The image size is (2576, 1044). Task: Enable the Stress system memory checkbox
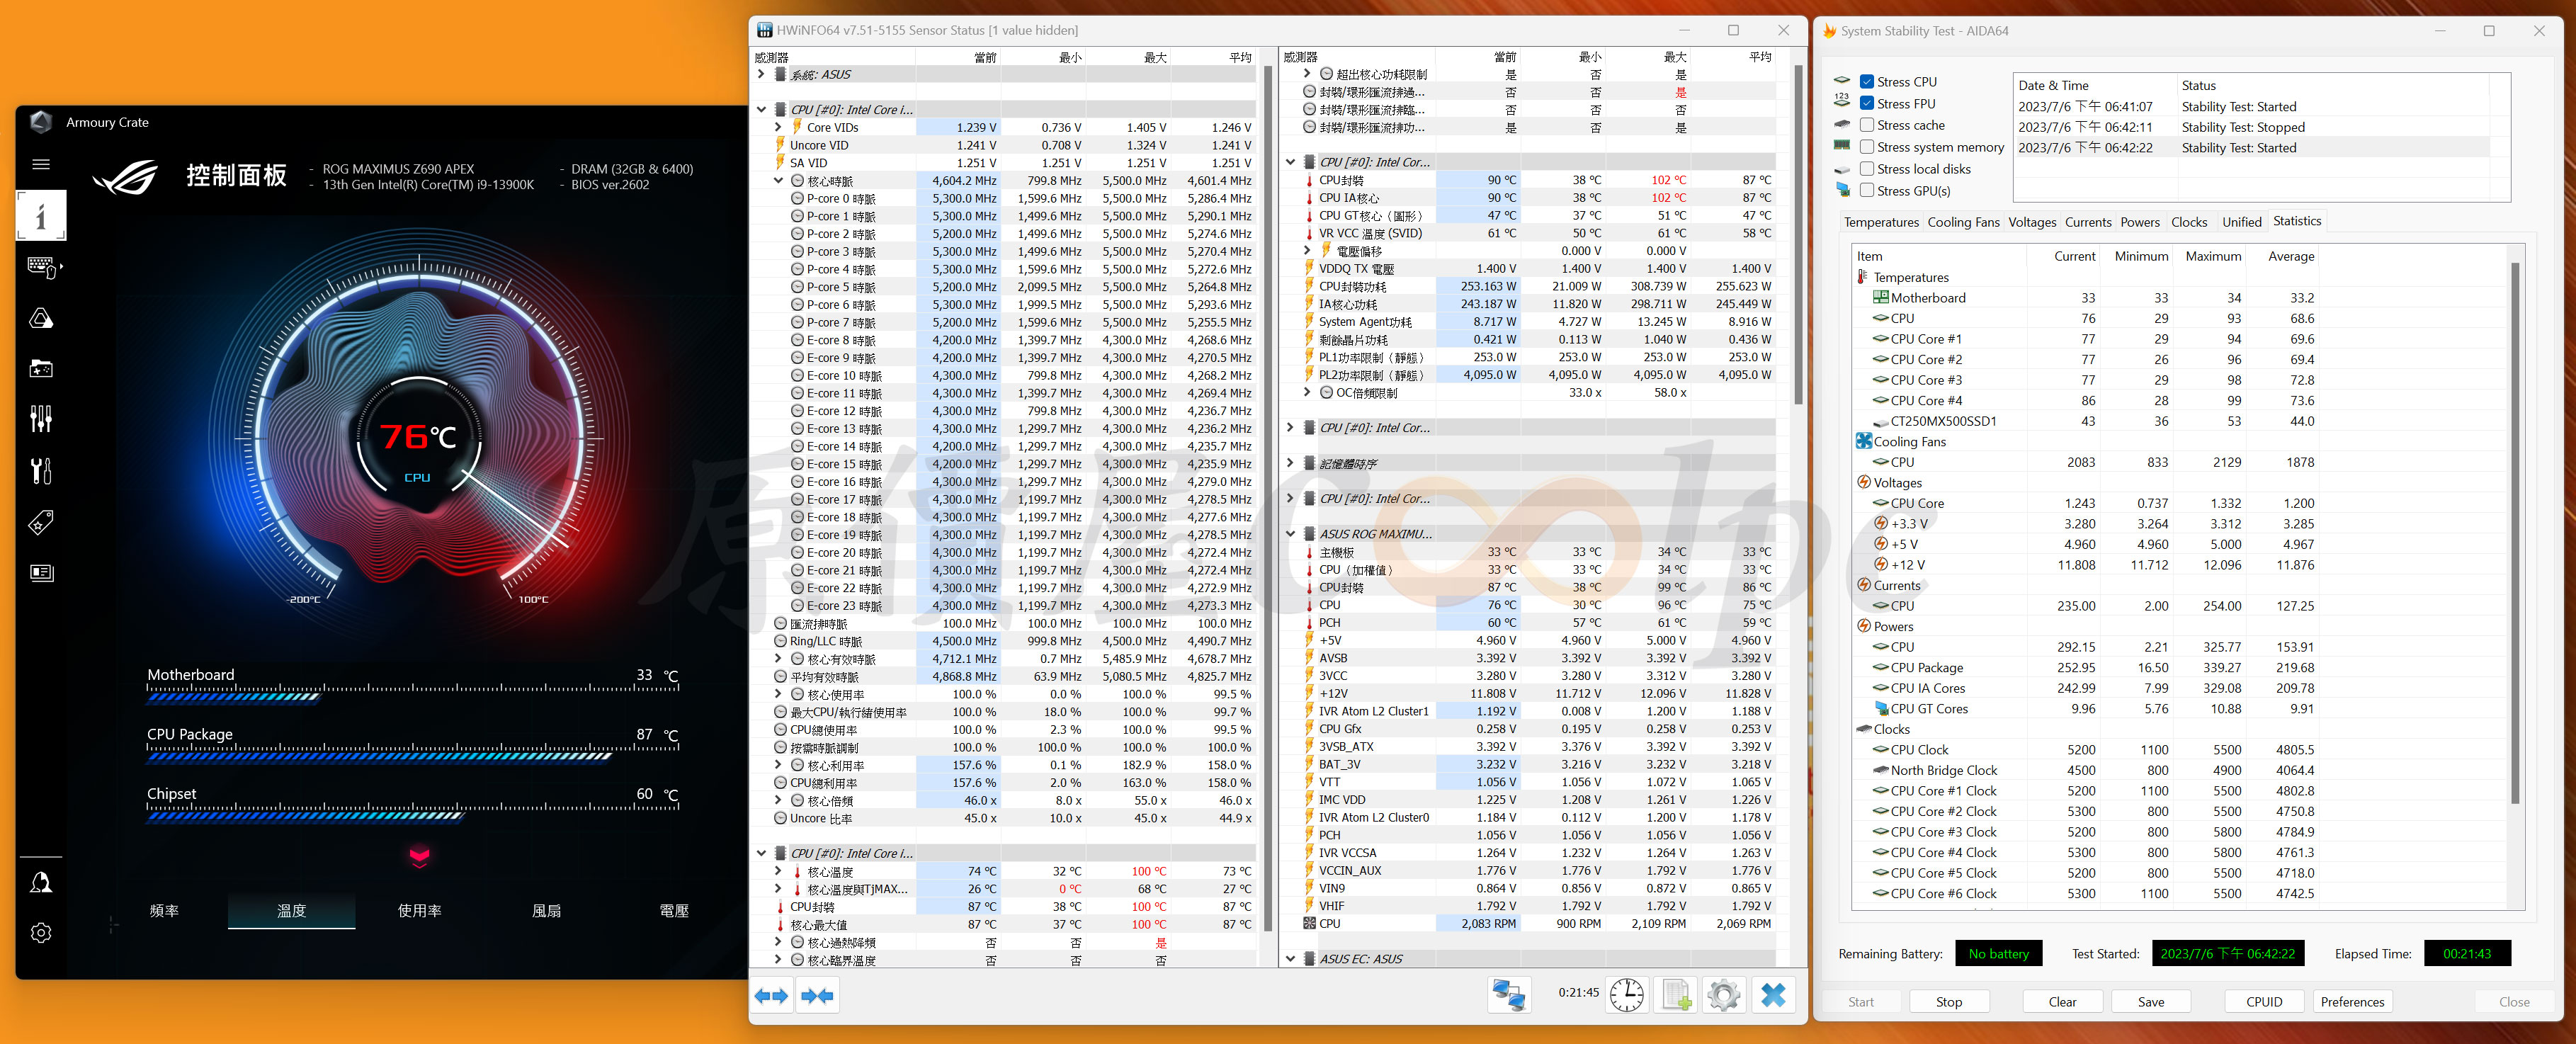pyautogui.click(x=1866, y=147)
